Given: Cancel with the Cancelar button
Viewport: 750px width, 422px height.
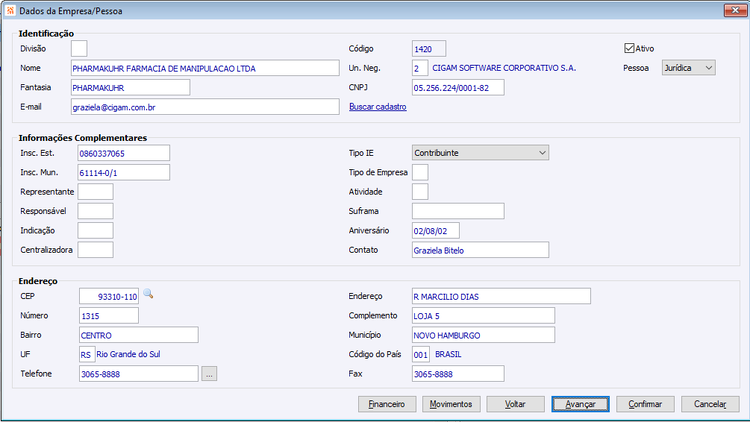Looking at the screenshot, I should coord(710,404).
